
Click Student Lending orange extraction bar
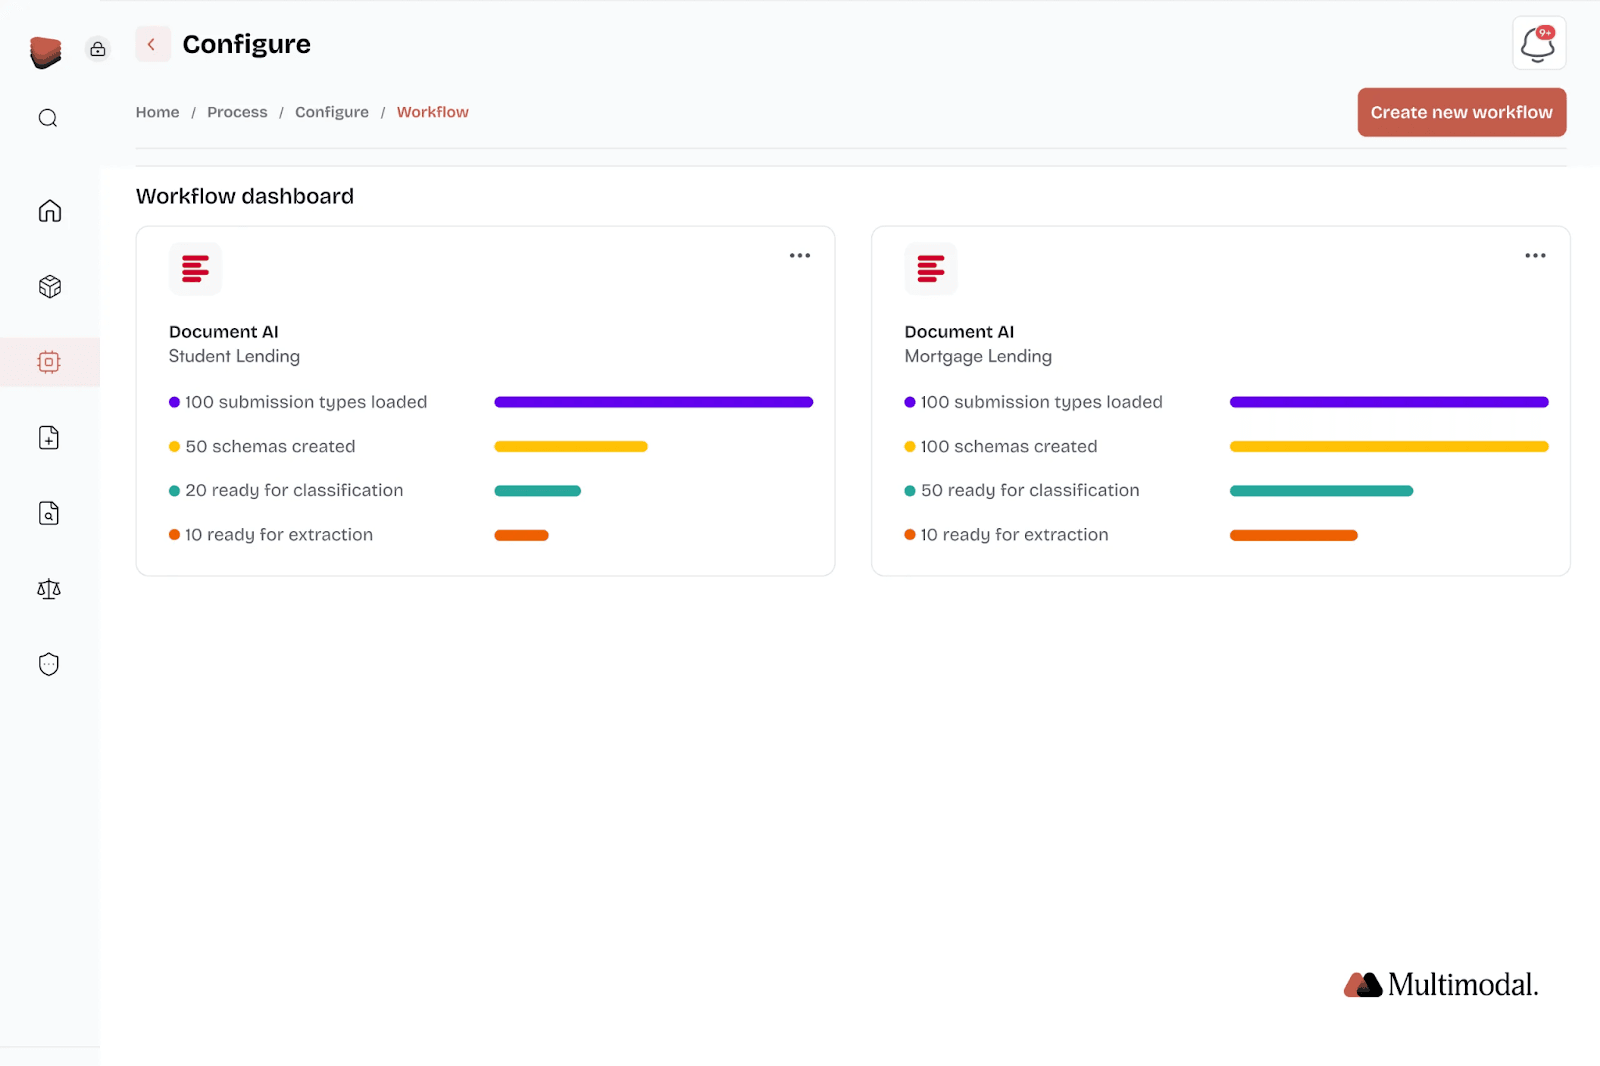[x=522, y=535]
